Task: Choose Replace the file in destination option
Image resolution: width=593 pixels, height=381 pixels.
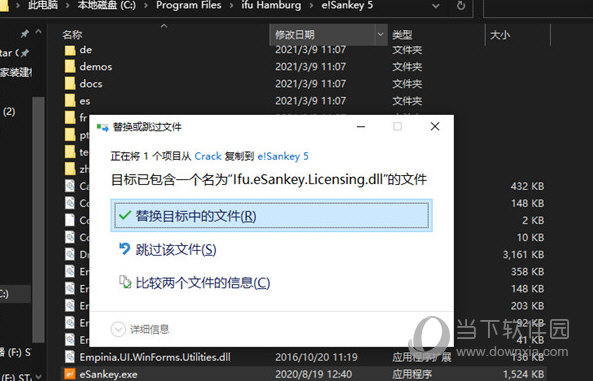Action: coord(272,216)
